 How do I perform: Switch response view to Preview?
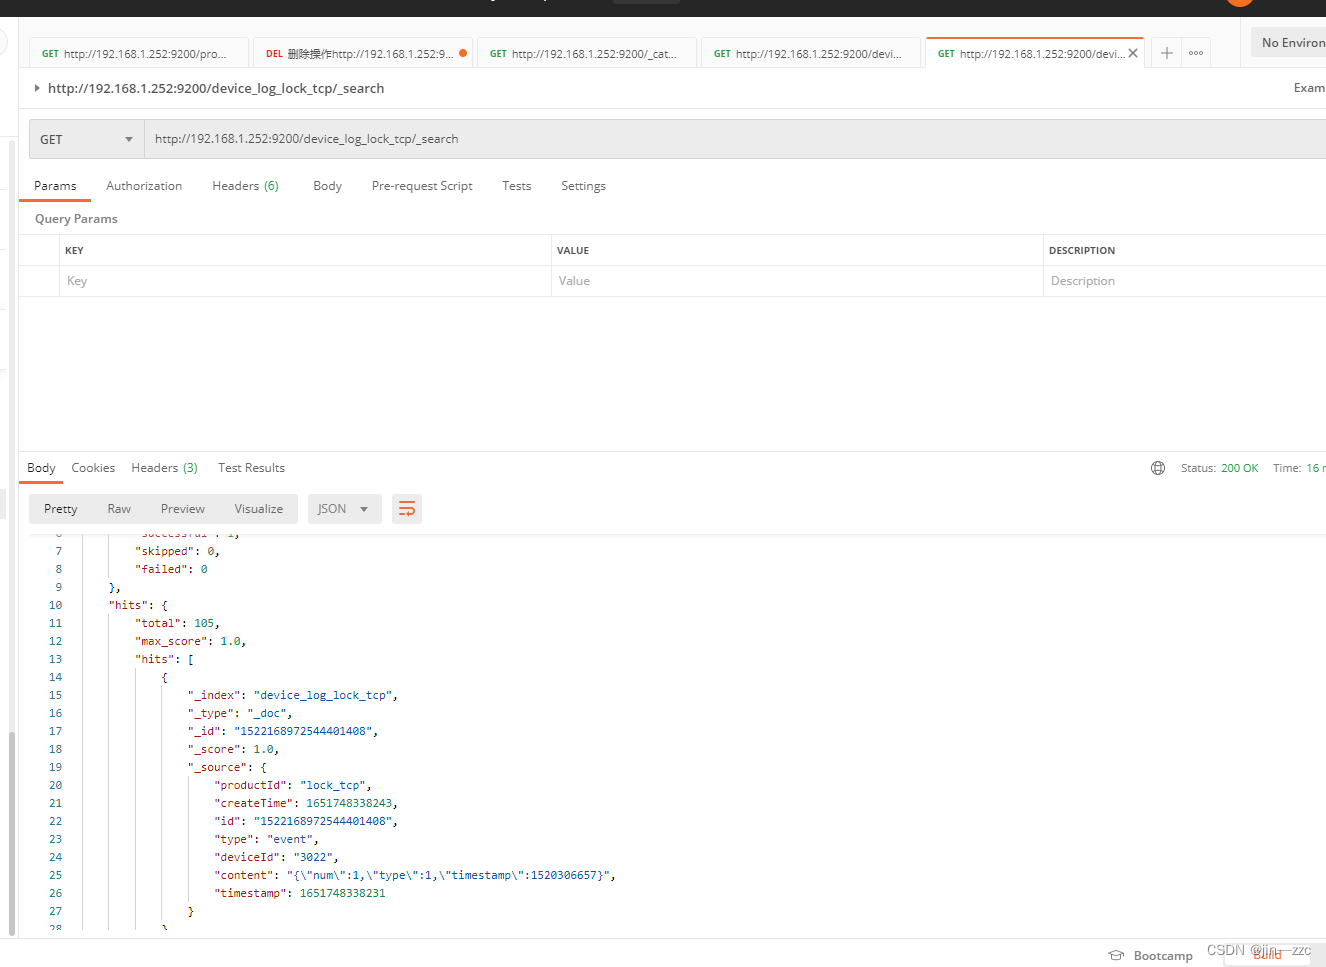pyautogui.click(x=183, y=509)
